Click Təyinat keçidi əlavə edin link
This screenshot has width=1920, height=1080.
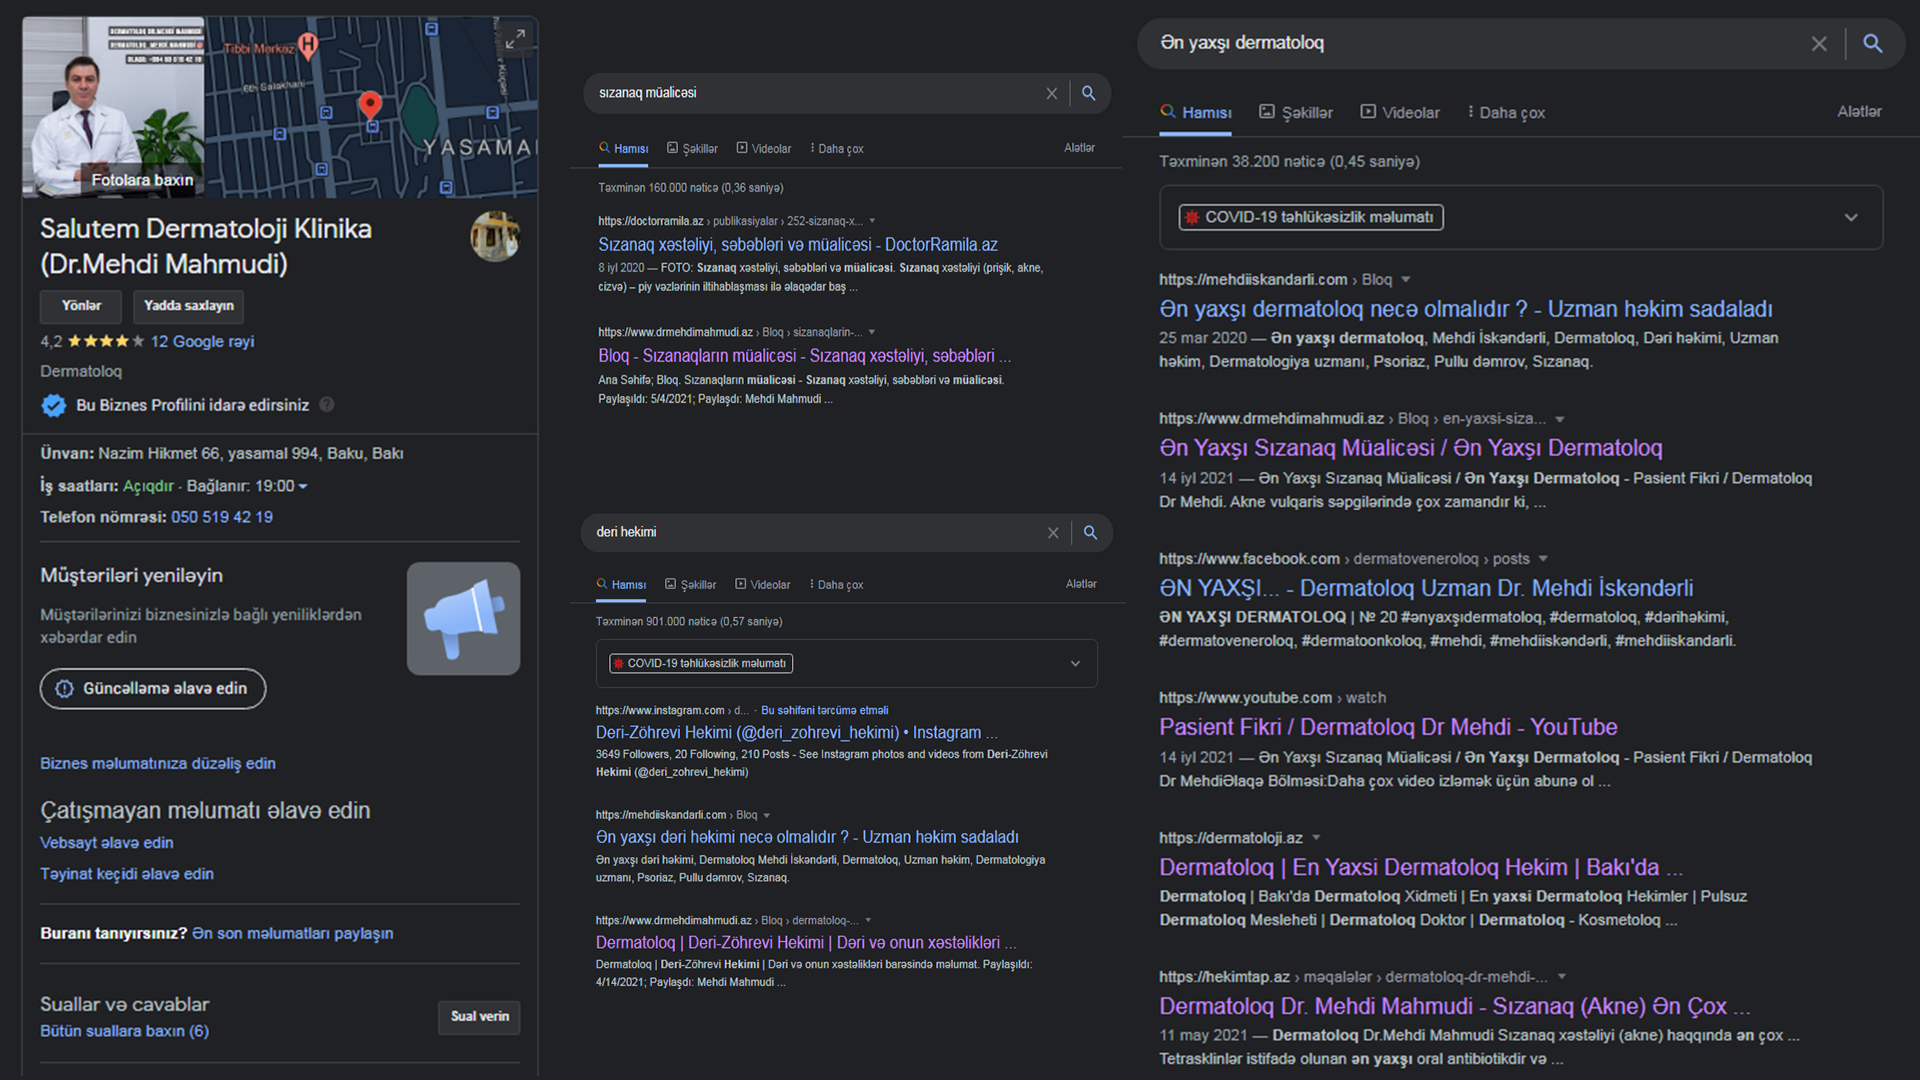127,874
